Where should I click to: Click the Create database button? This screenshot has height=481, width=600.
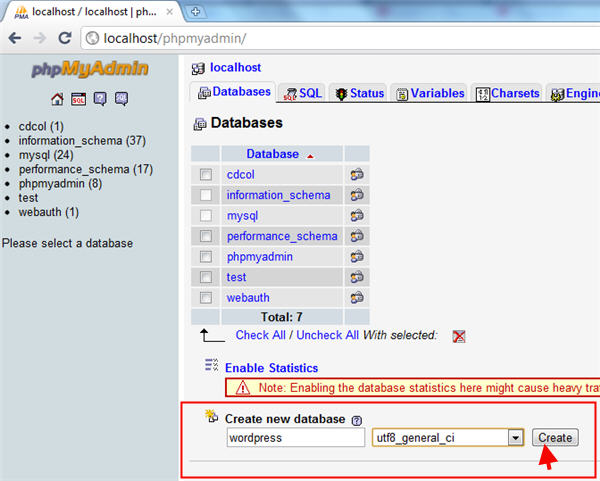click(555, 437)
